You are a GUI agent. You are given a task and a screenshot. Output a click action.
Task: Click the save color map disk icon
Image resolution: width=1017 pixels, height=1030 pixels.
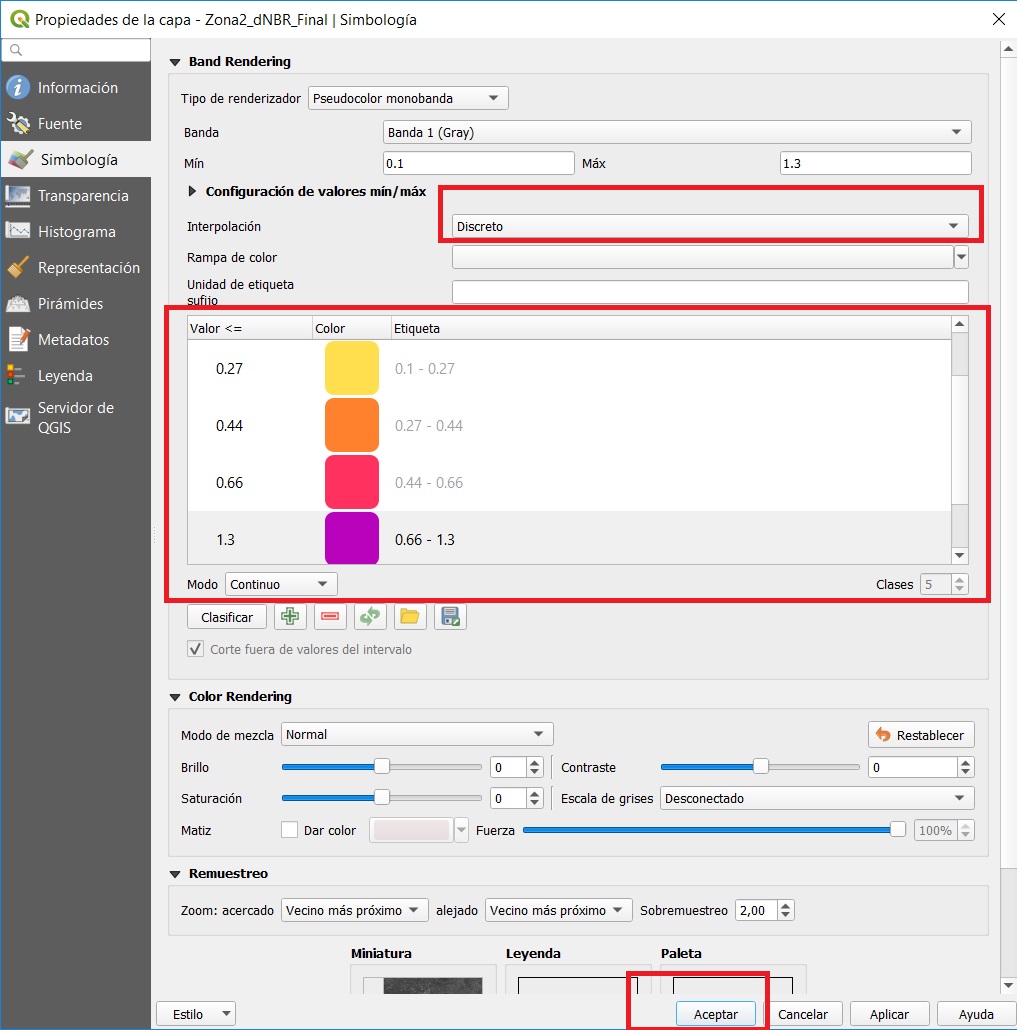pyautogui.click(x=449, y=617)
